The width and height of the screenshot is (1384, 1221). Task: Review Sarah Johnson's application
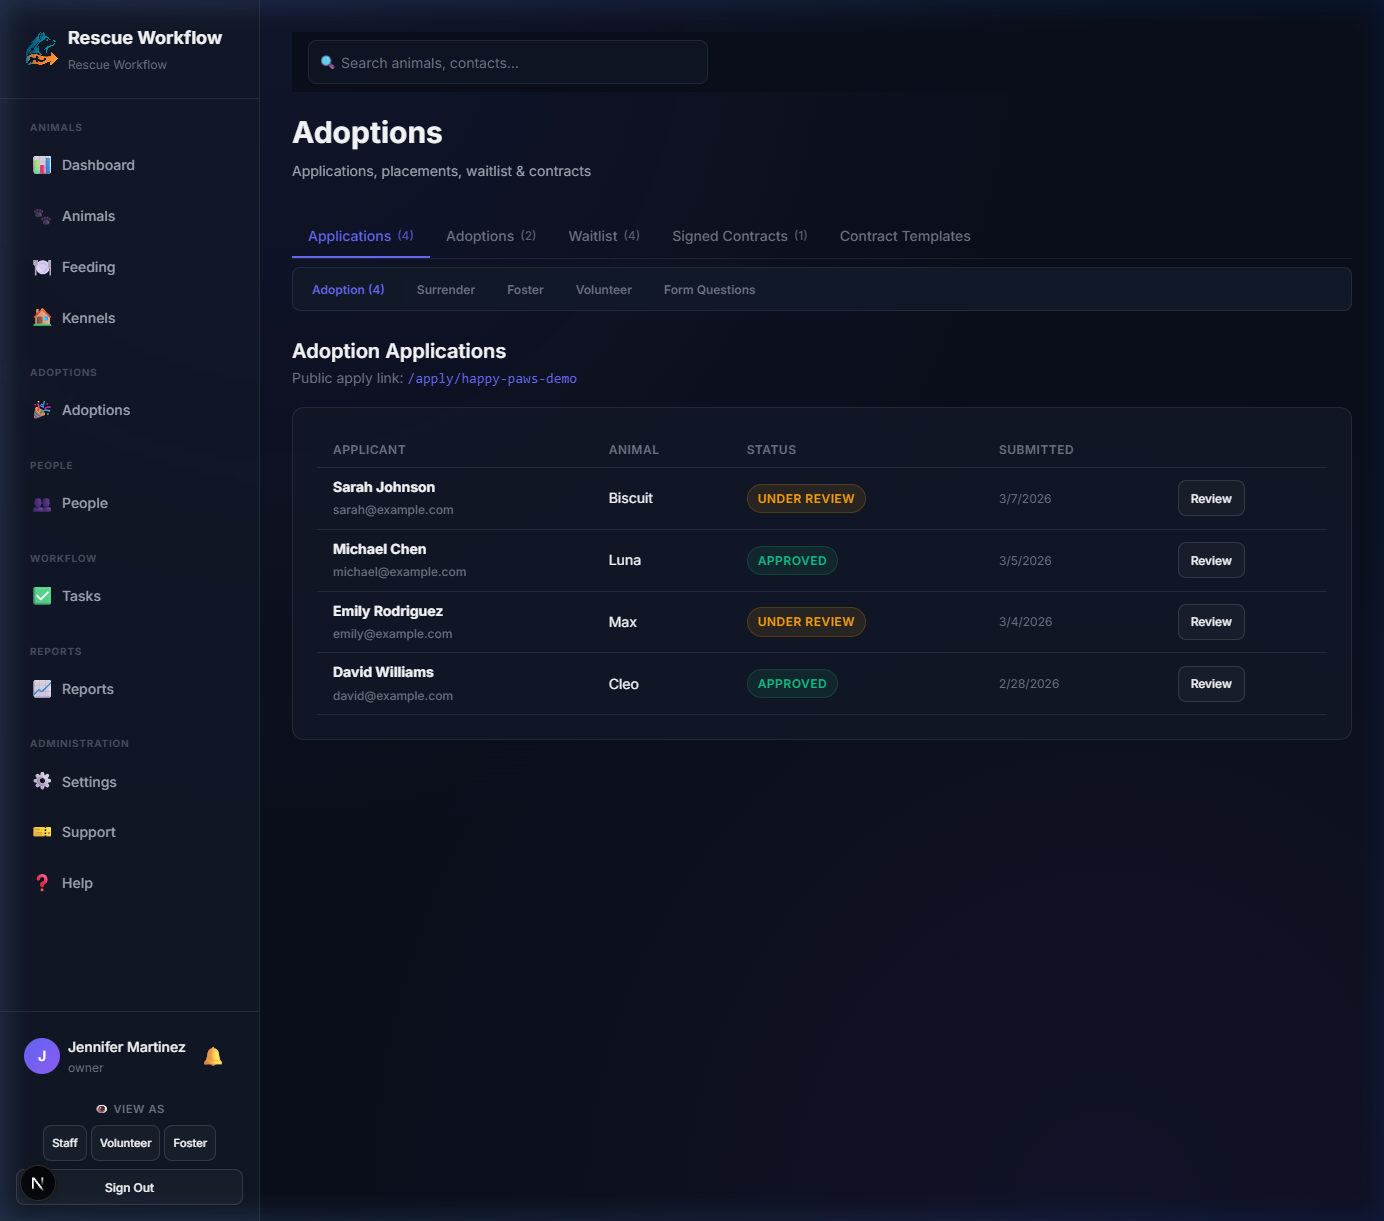(x=1210, y=499)
